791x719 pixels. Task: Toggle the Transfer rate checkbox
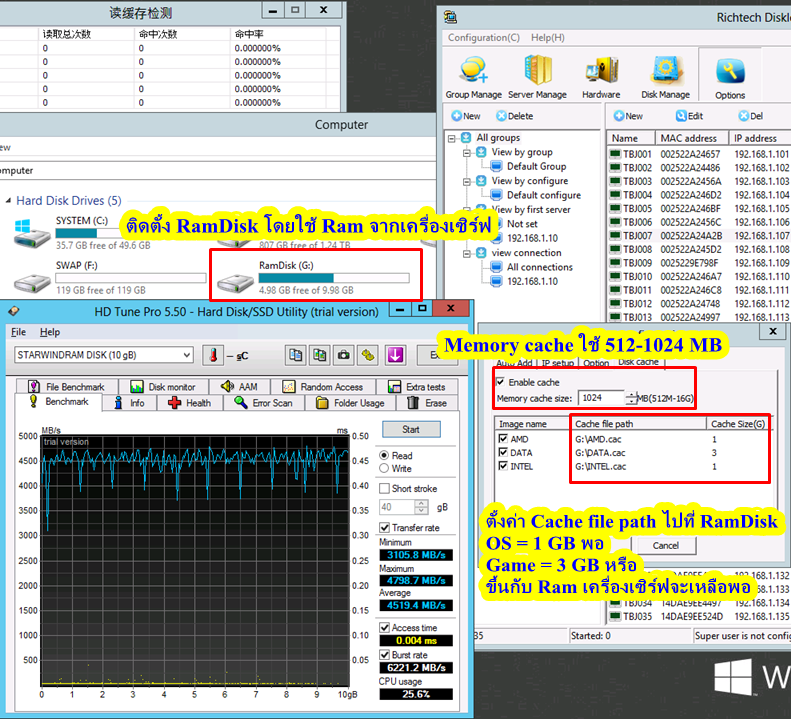click(384, 527)
